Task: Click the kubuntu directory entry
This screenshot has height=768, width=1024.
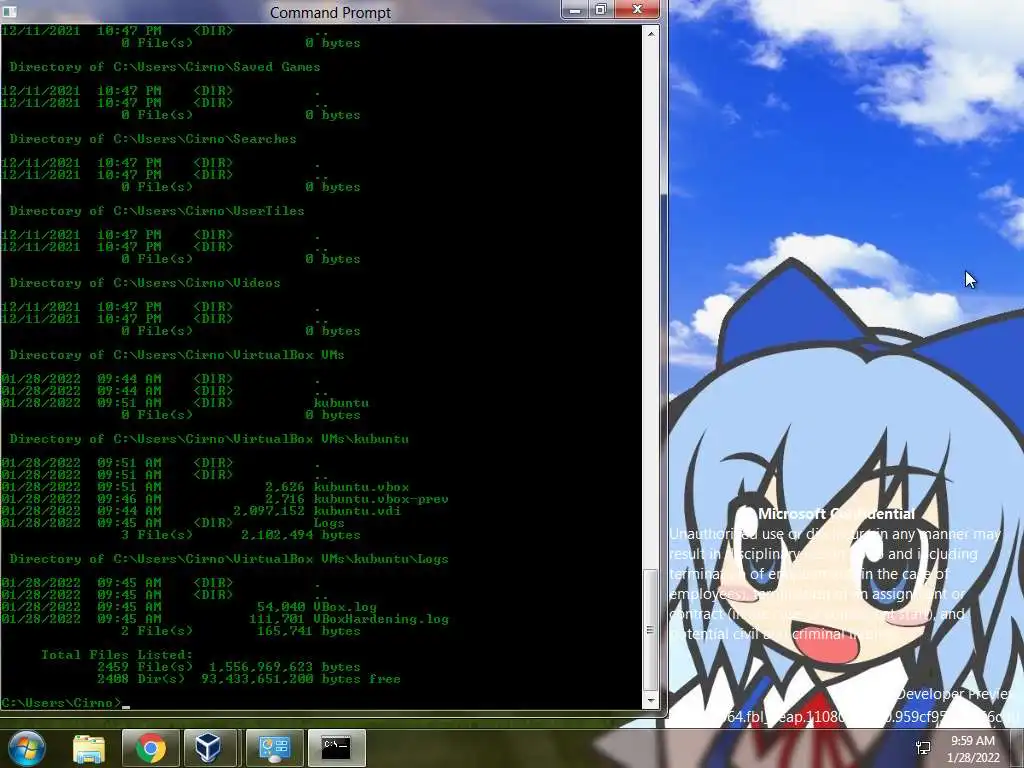Action: 341,403
